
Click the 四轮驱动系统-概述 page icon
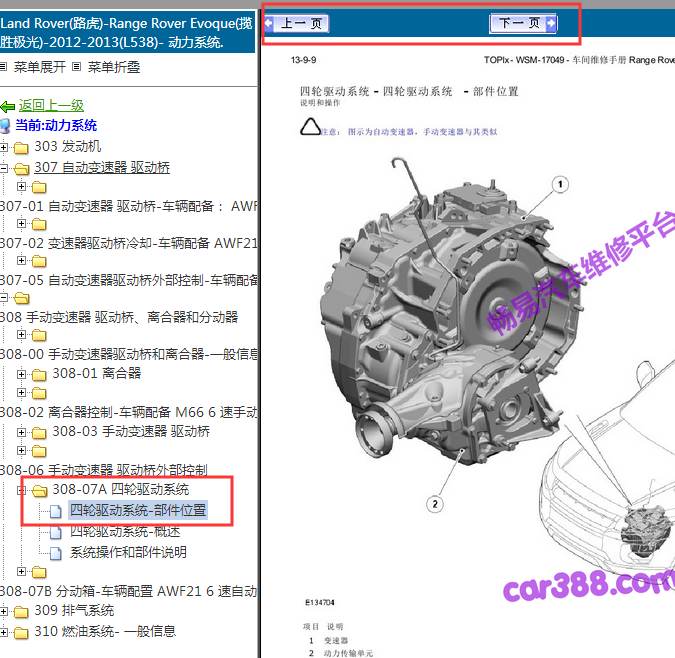coord(56,533)
